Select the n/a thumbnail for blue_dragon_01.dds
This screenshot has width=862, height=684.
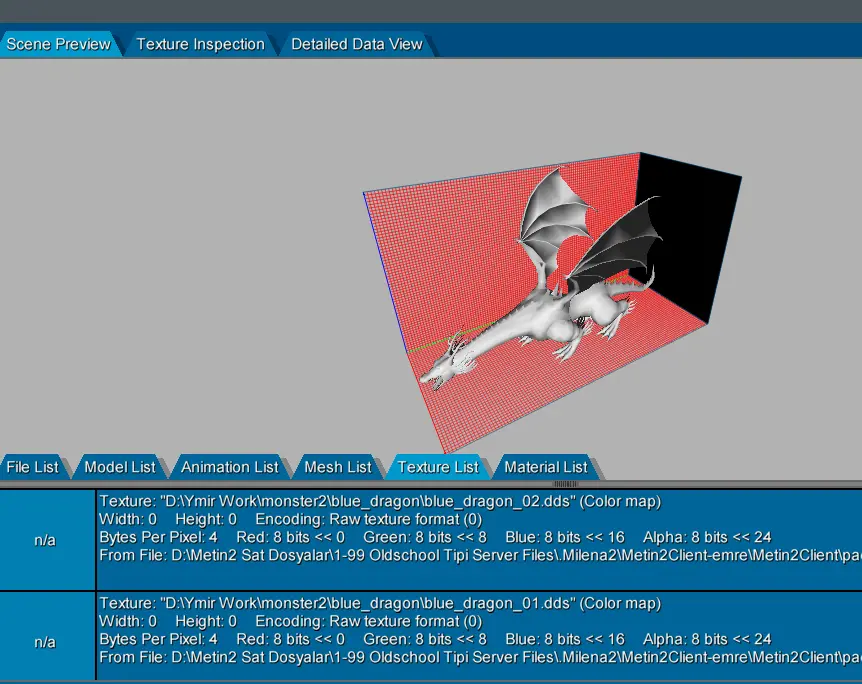tap(47, 642)
